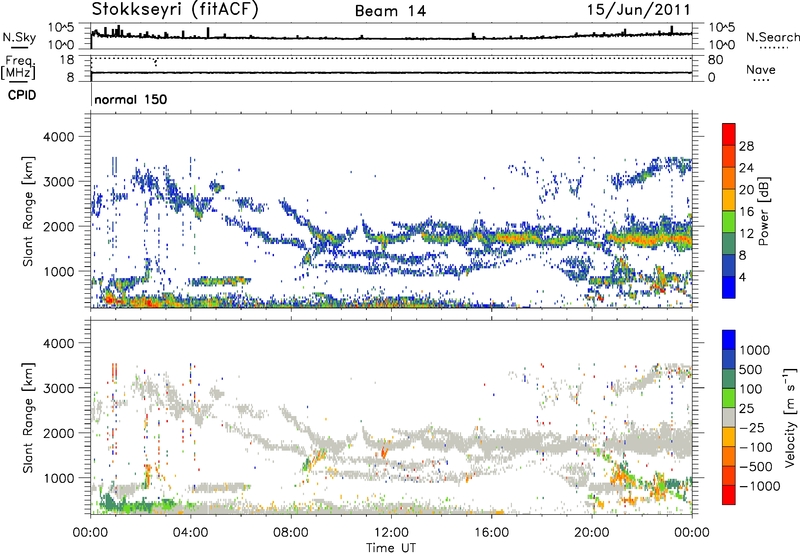
Task: Pick the 20–24 dB orange power swatch
Action: click(x=729, y=178)
